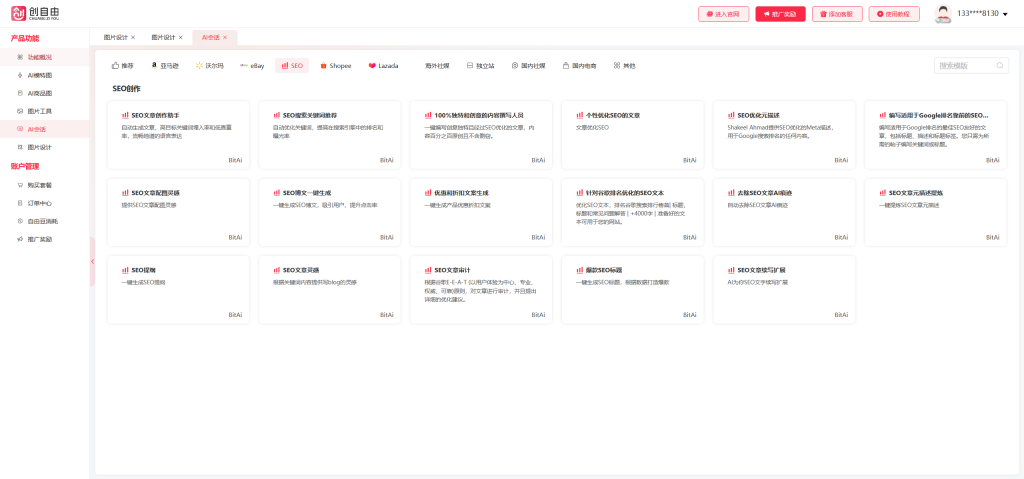Select the Amazon 亚马逊 category icon

point(155,65)
